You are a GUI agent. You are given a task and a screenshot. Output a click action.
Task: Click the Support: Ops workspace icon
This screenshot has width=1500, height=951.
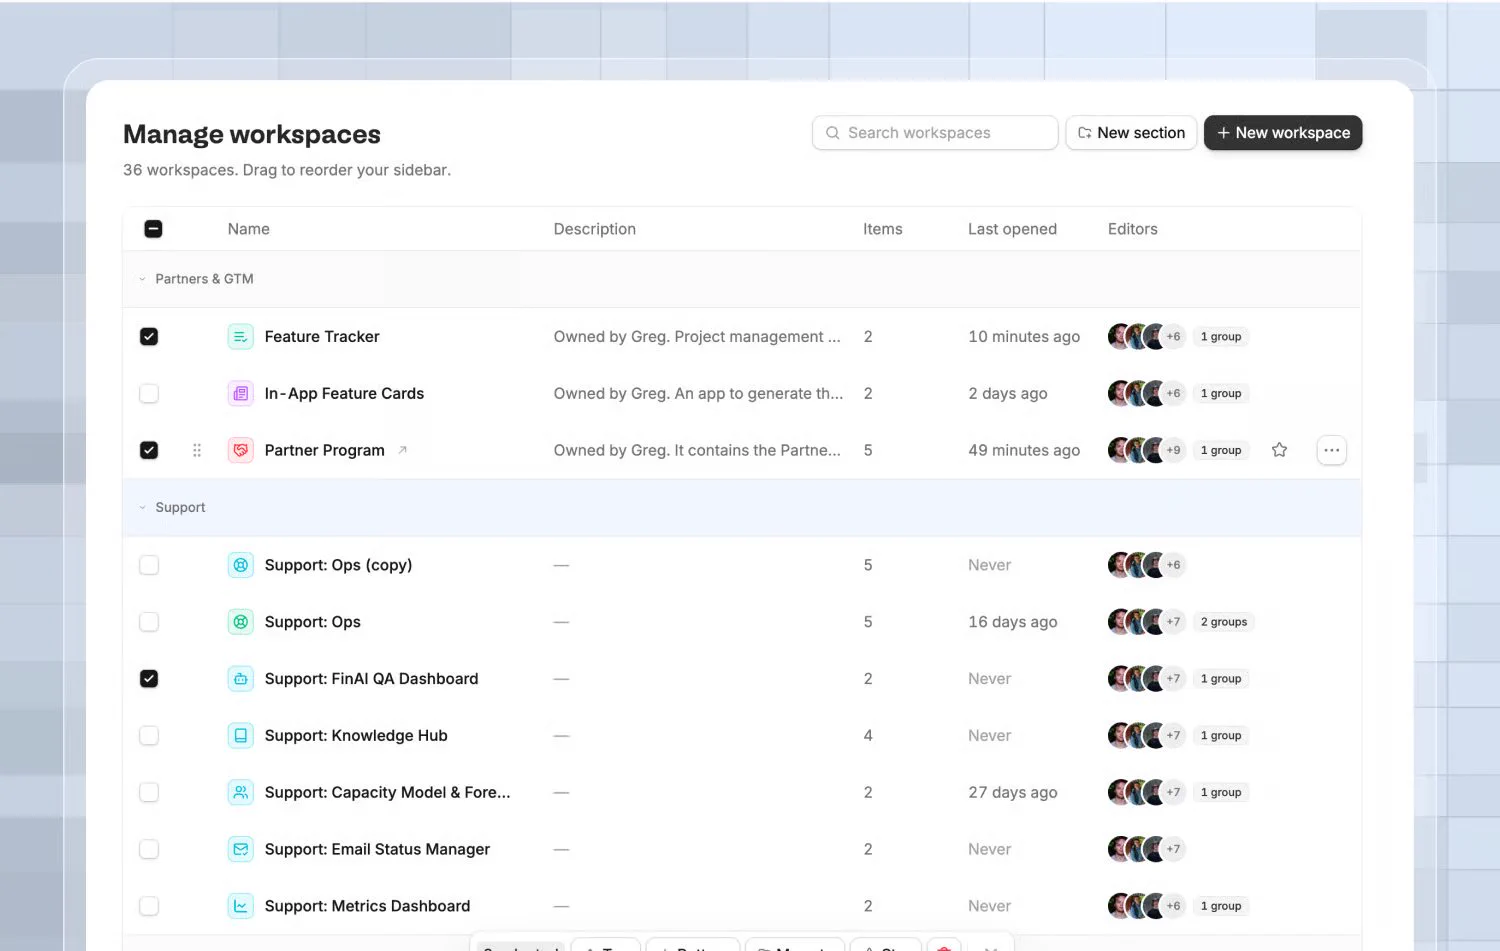pos(240,622)
